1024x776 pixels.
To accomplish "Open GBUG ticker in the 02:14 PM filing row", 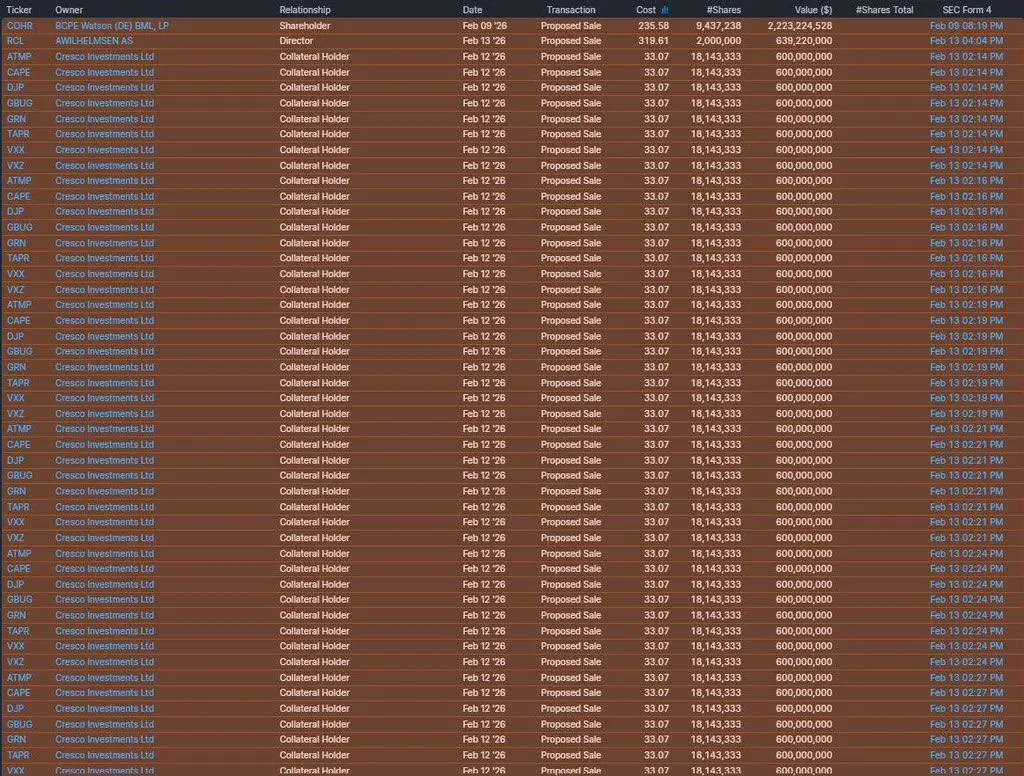I will click(20, 103).
